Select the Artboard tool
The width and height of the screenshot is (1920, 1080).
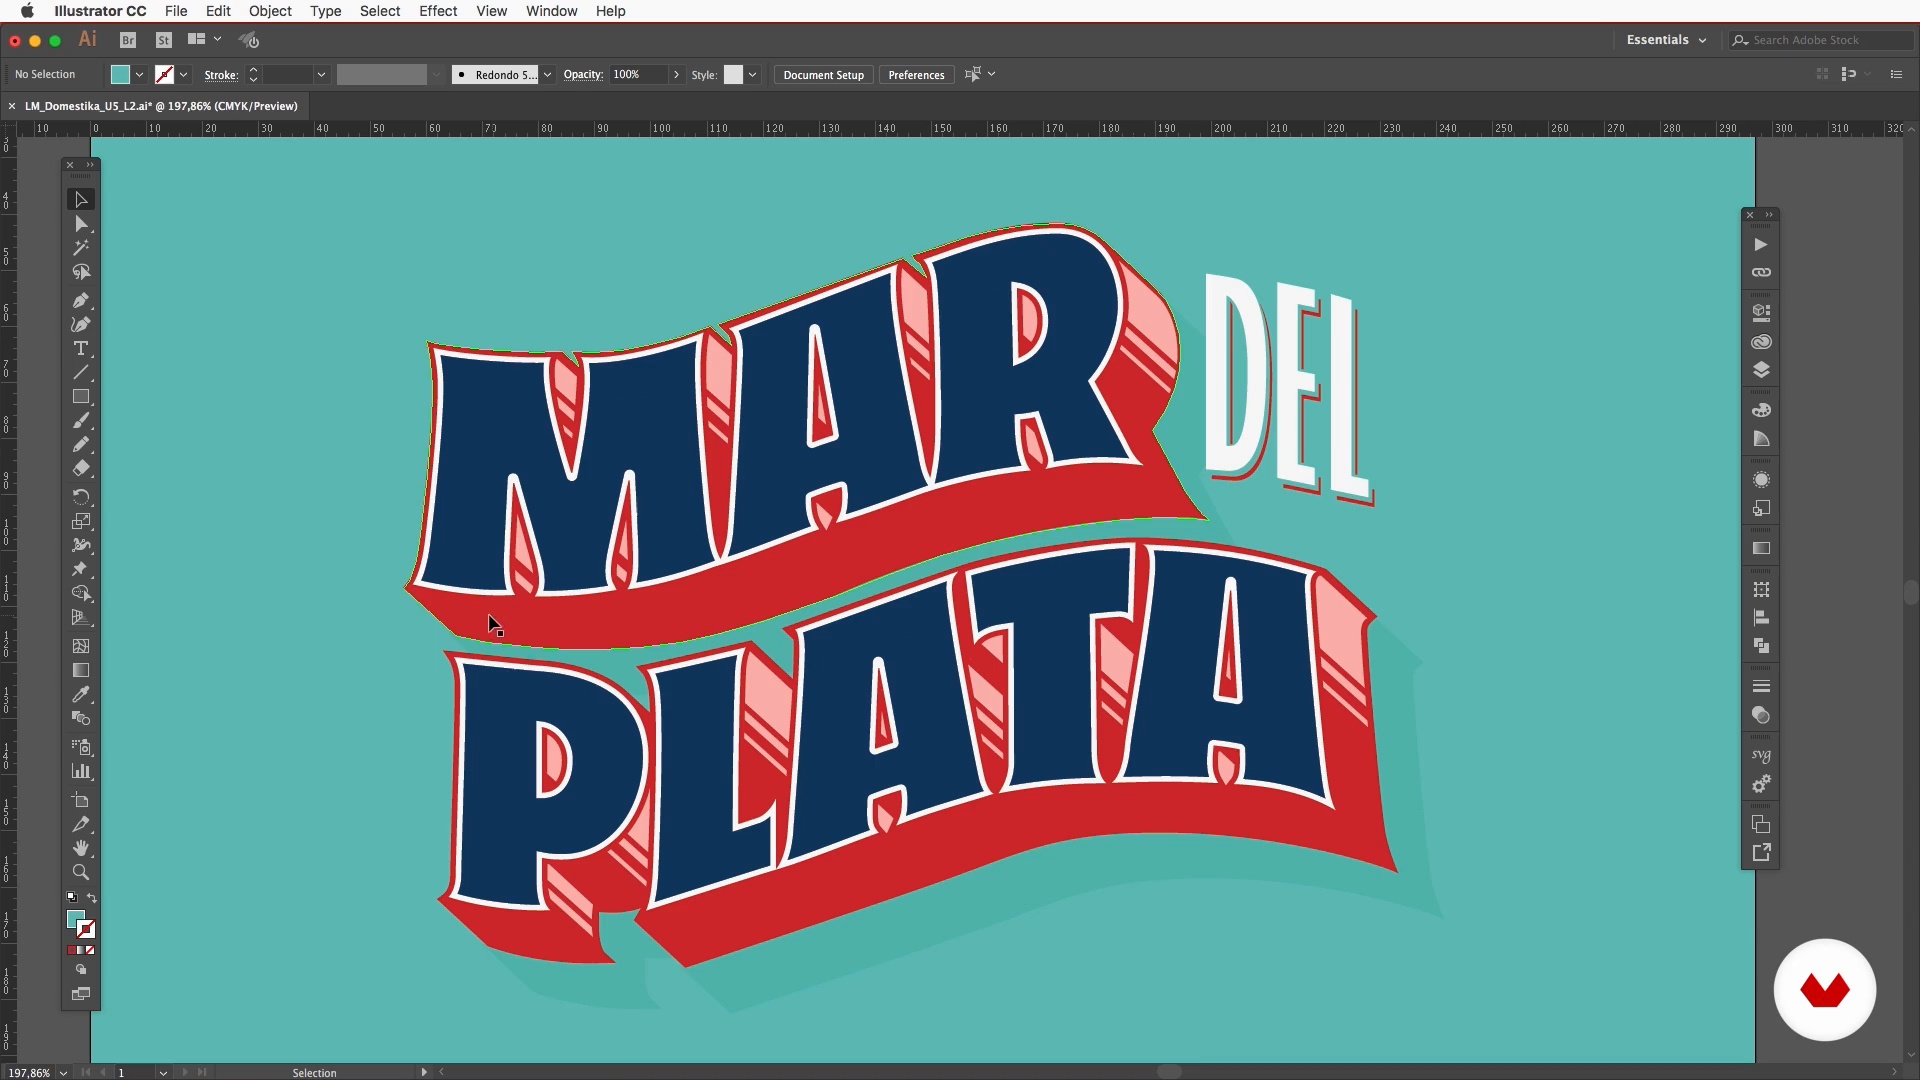pyautogui.click(x=81, y=800)
